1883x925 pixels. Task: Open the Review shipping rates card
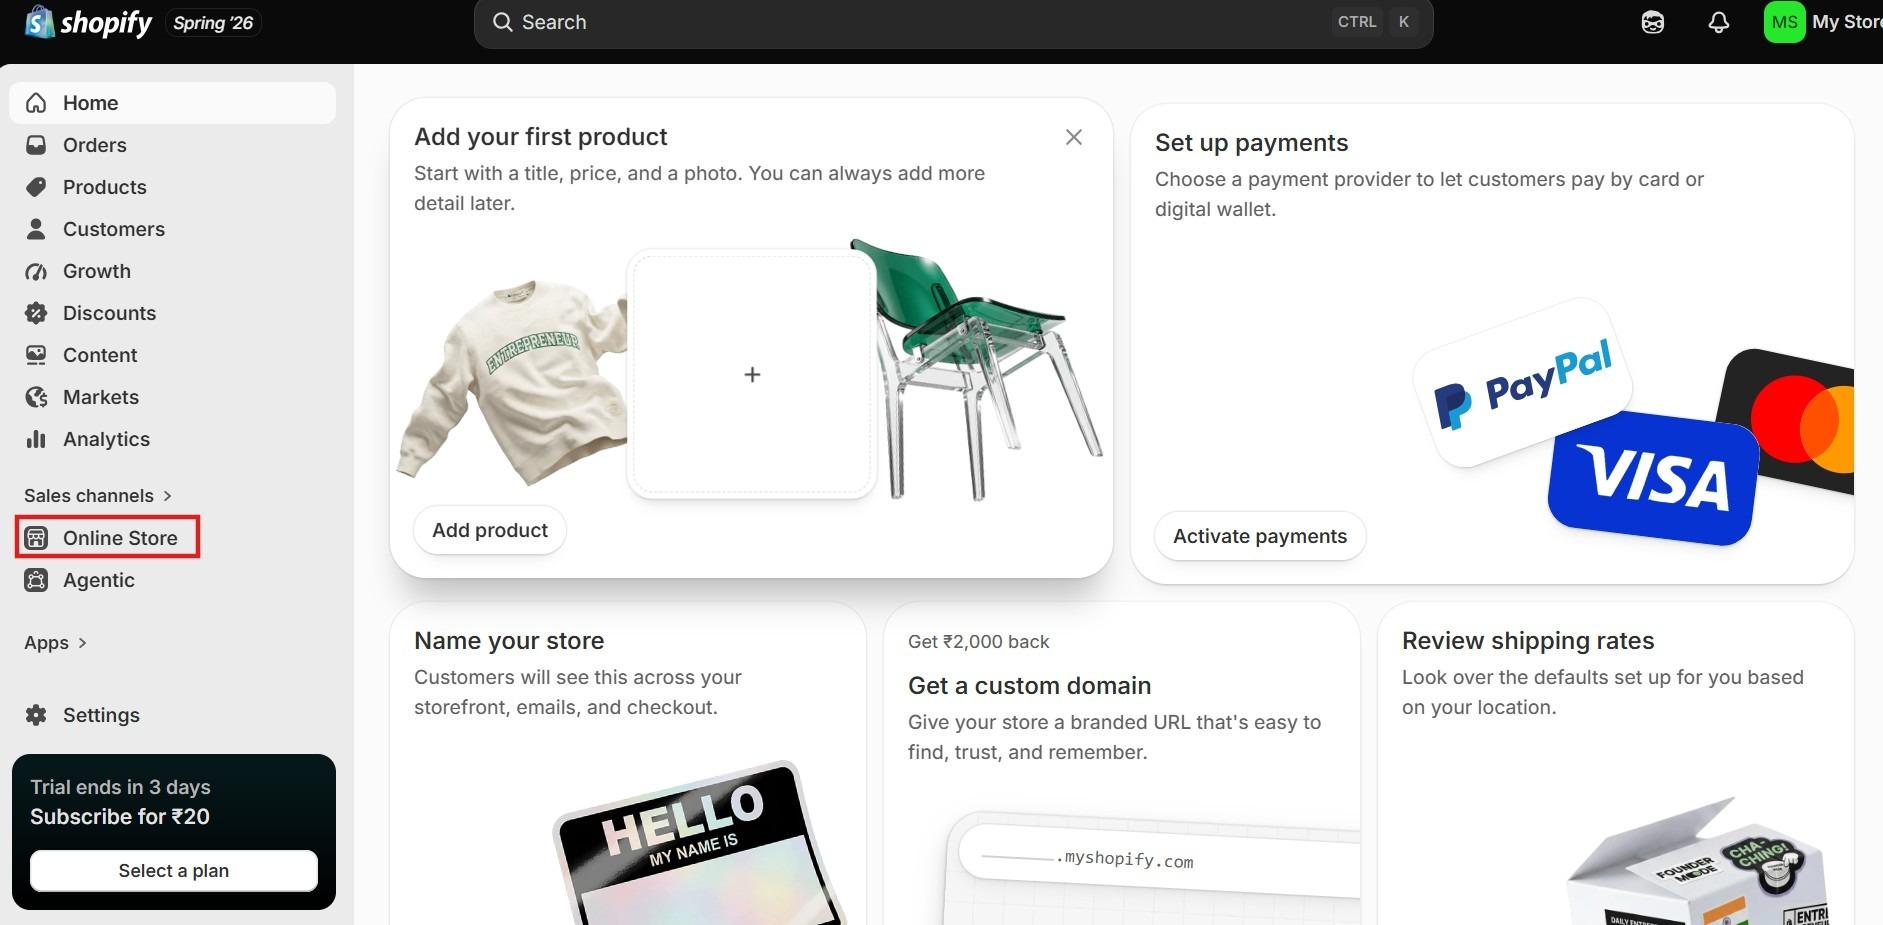[1616, 763]
